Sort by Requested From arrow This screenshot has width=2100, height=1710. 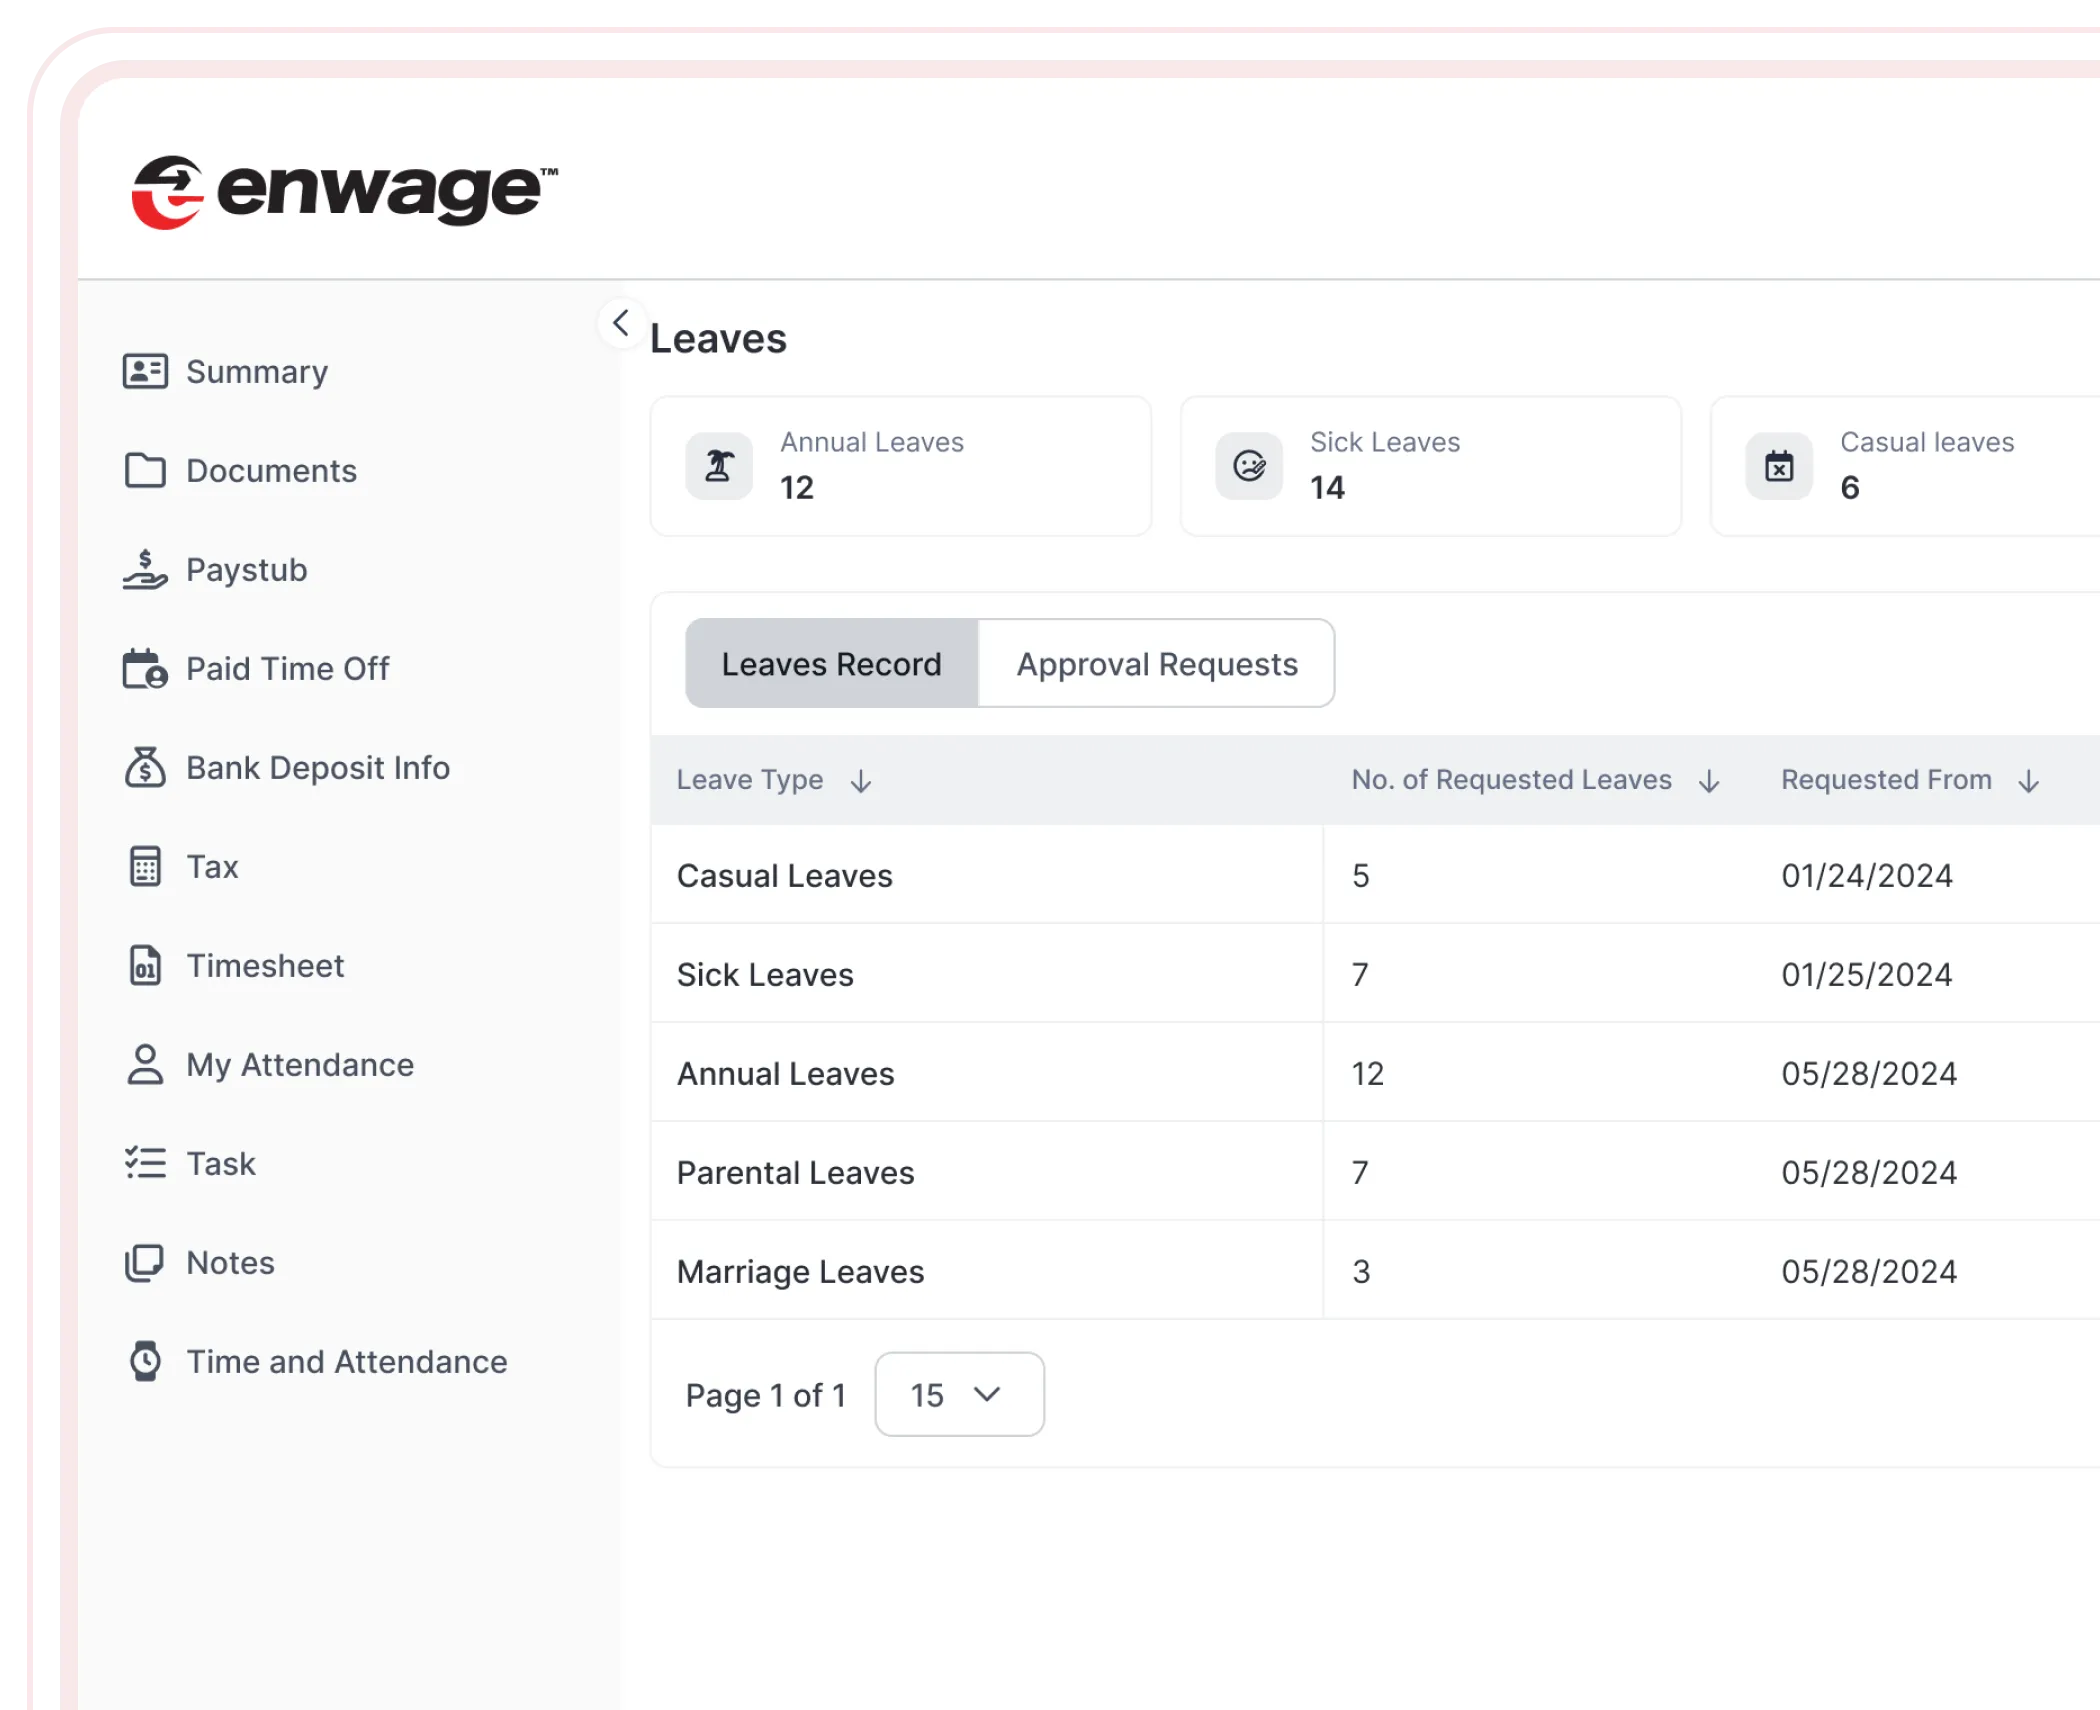[x=2029, y=781]
